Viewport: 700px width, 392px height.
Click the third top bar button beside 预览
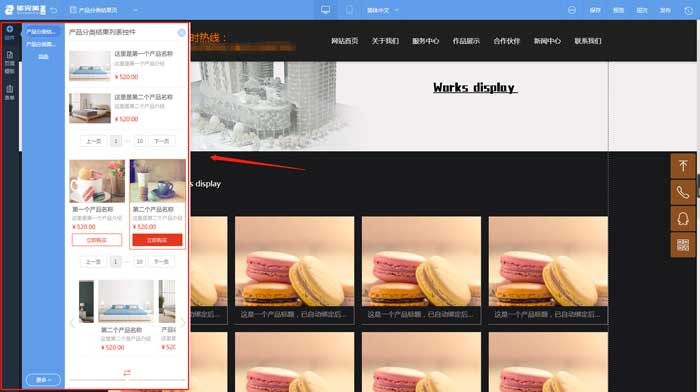(x=642, y=10)
